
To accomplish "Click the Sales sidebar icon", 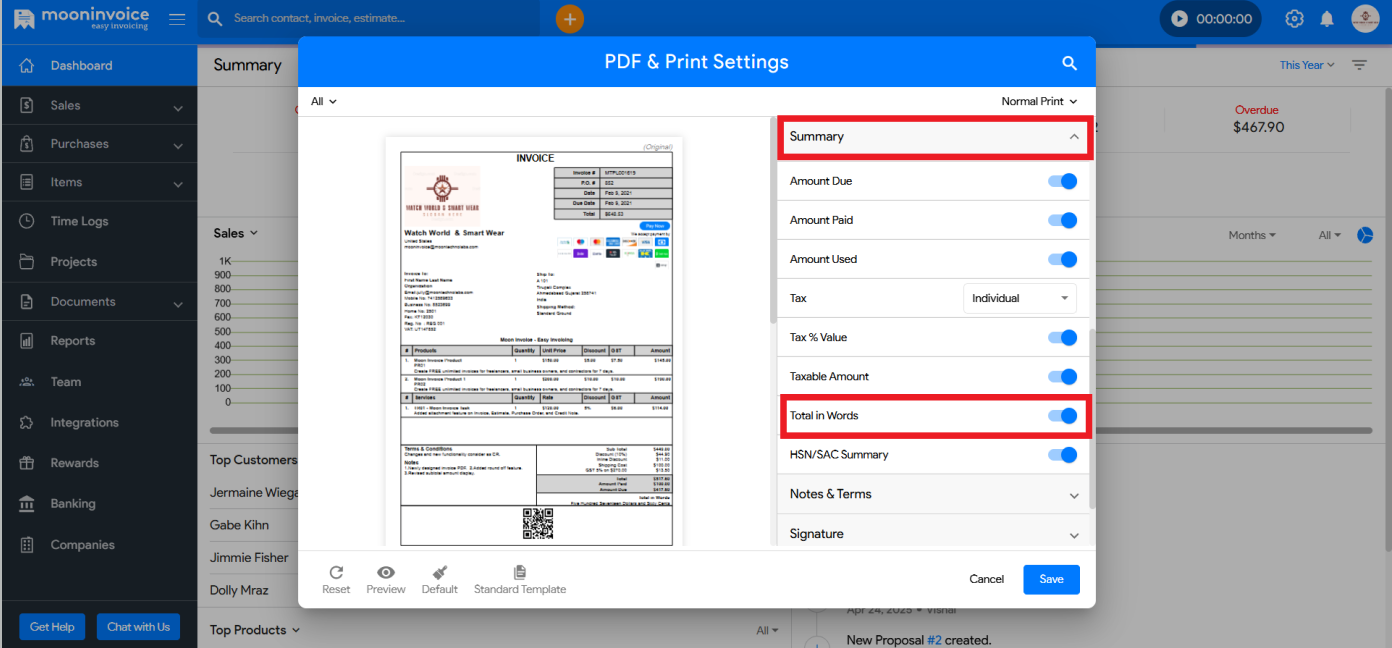I will 27,105.
